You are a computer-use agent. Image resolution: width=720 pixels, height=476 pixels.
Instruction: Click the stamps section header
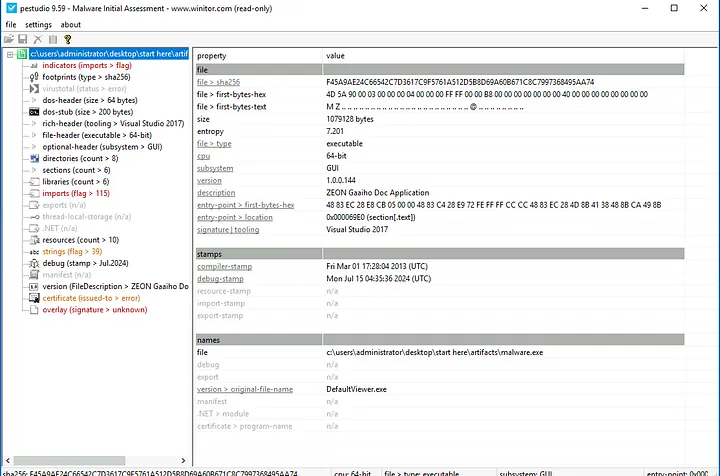point(440,254)
